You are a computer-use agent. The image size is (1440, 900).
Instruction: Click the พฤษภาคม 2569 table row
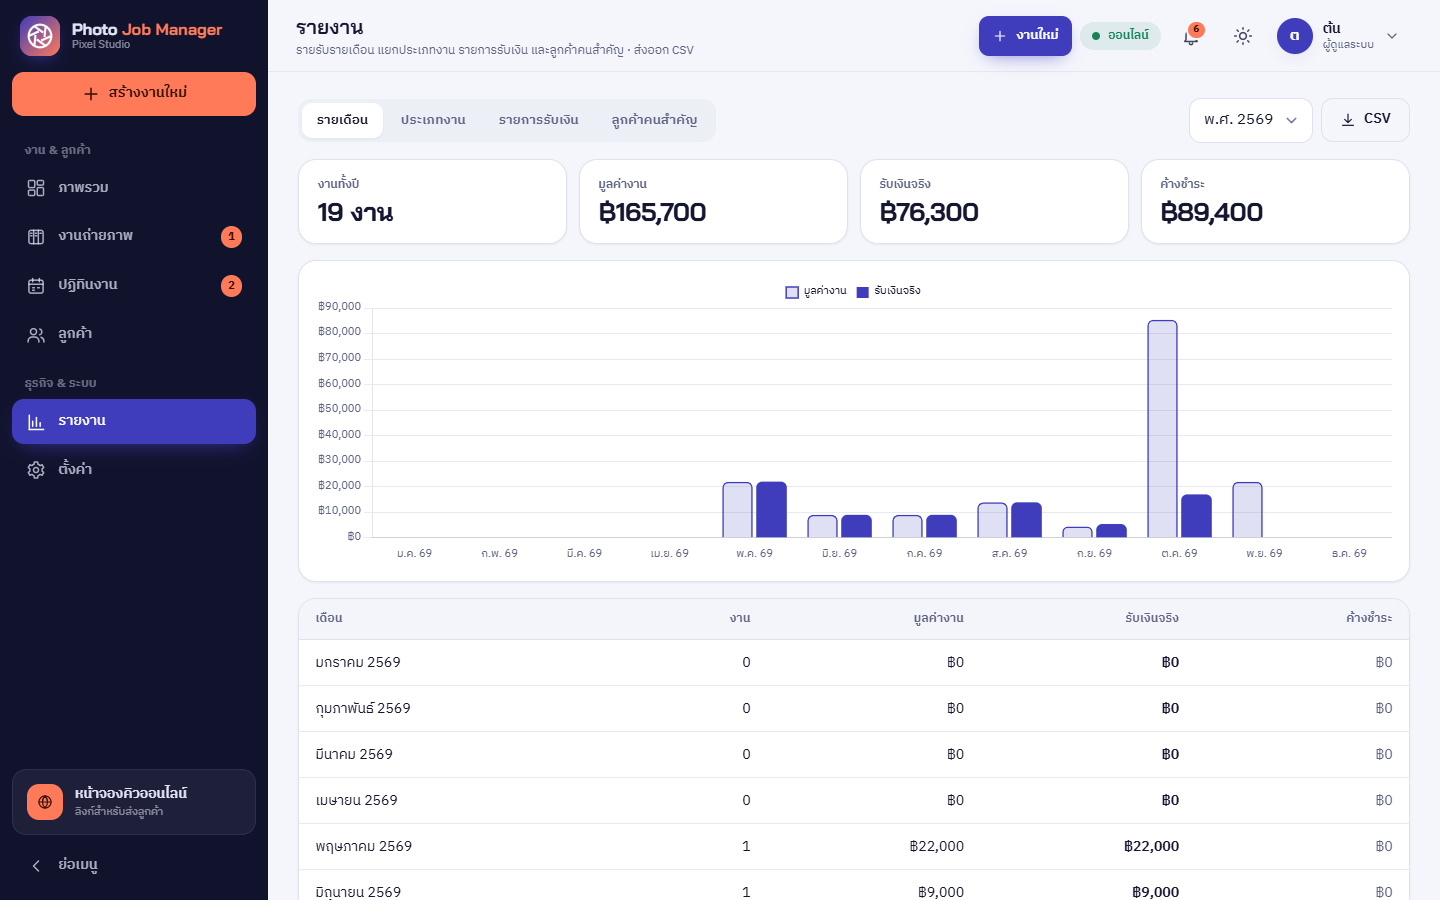pyautogui.click(x=854, y=847)
